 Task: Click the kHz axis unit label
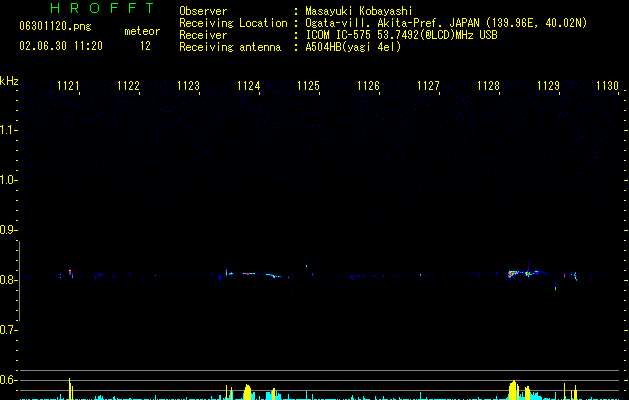9,81
